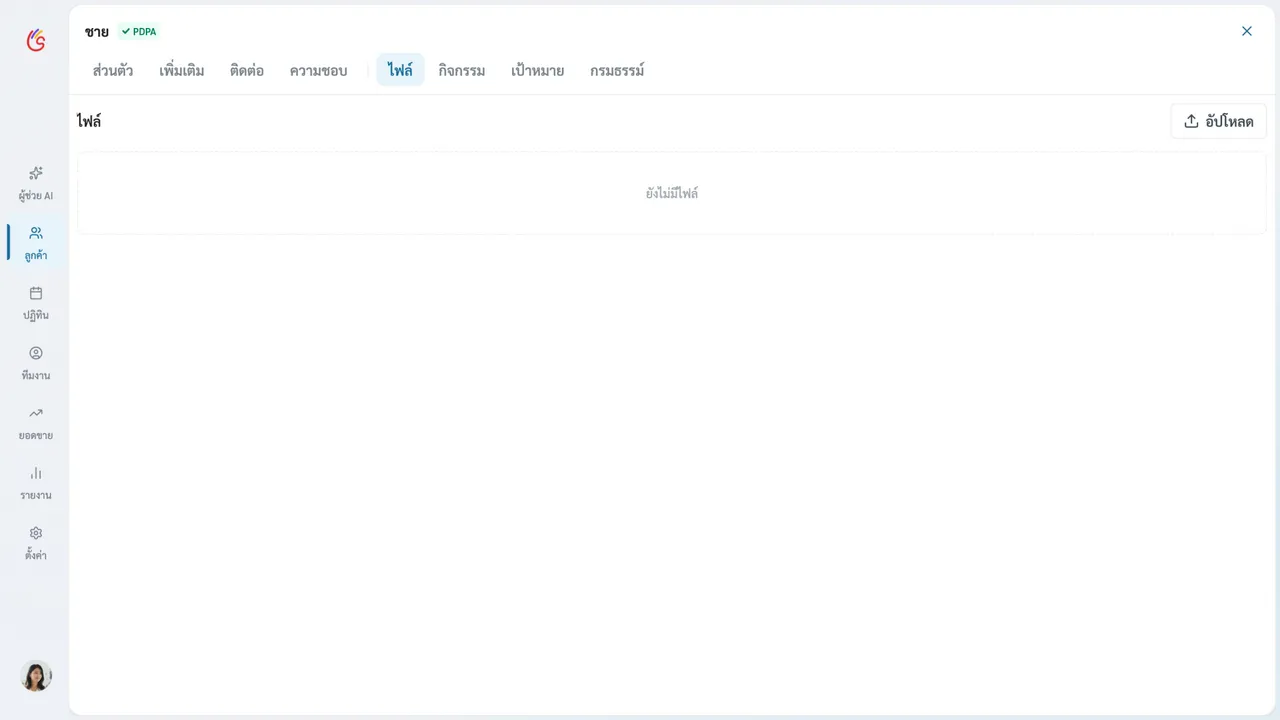Open ยอดขาย sales trend icon
The width and height of the screenshot is (1280, 720).
pos(36,413)
